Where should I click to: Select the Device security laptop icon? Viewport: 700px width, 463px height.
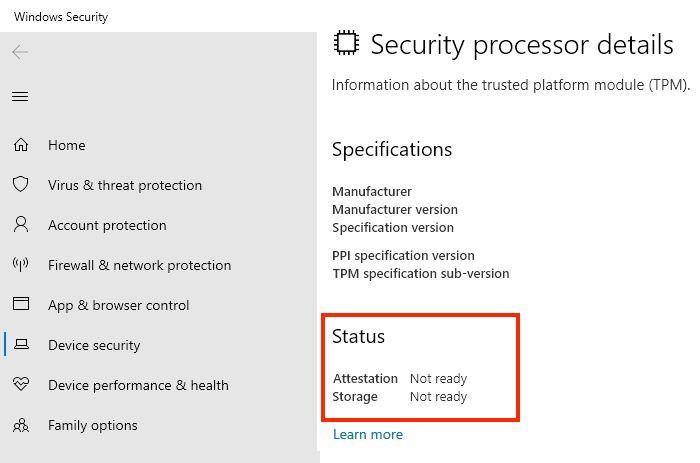[21, 344]
